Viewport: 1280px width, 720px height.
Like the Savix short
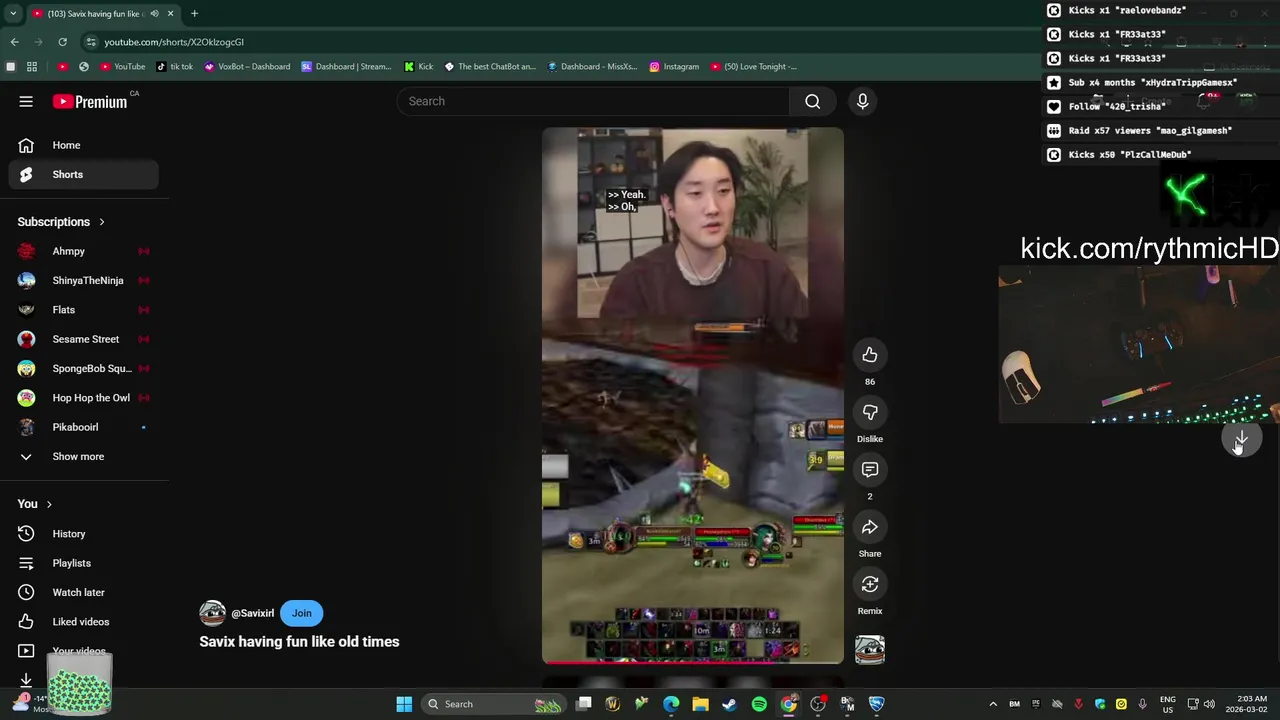(x=870, y=355)
